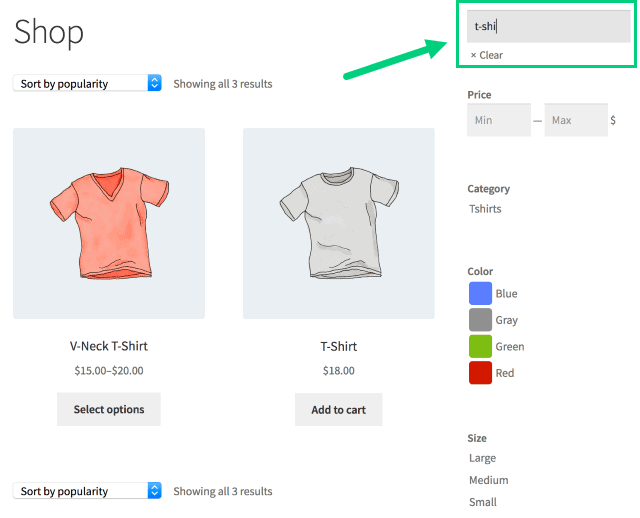Clear the search filter
Screen dimensions: 640x518
487,55
